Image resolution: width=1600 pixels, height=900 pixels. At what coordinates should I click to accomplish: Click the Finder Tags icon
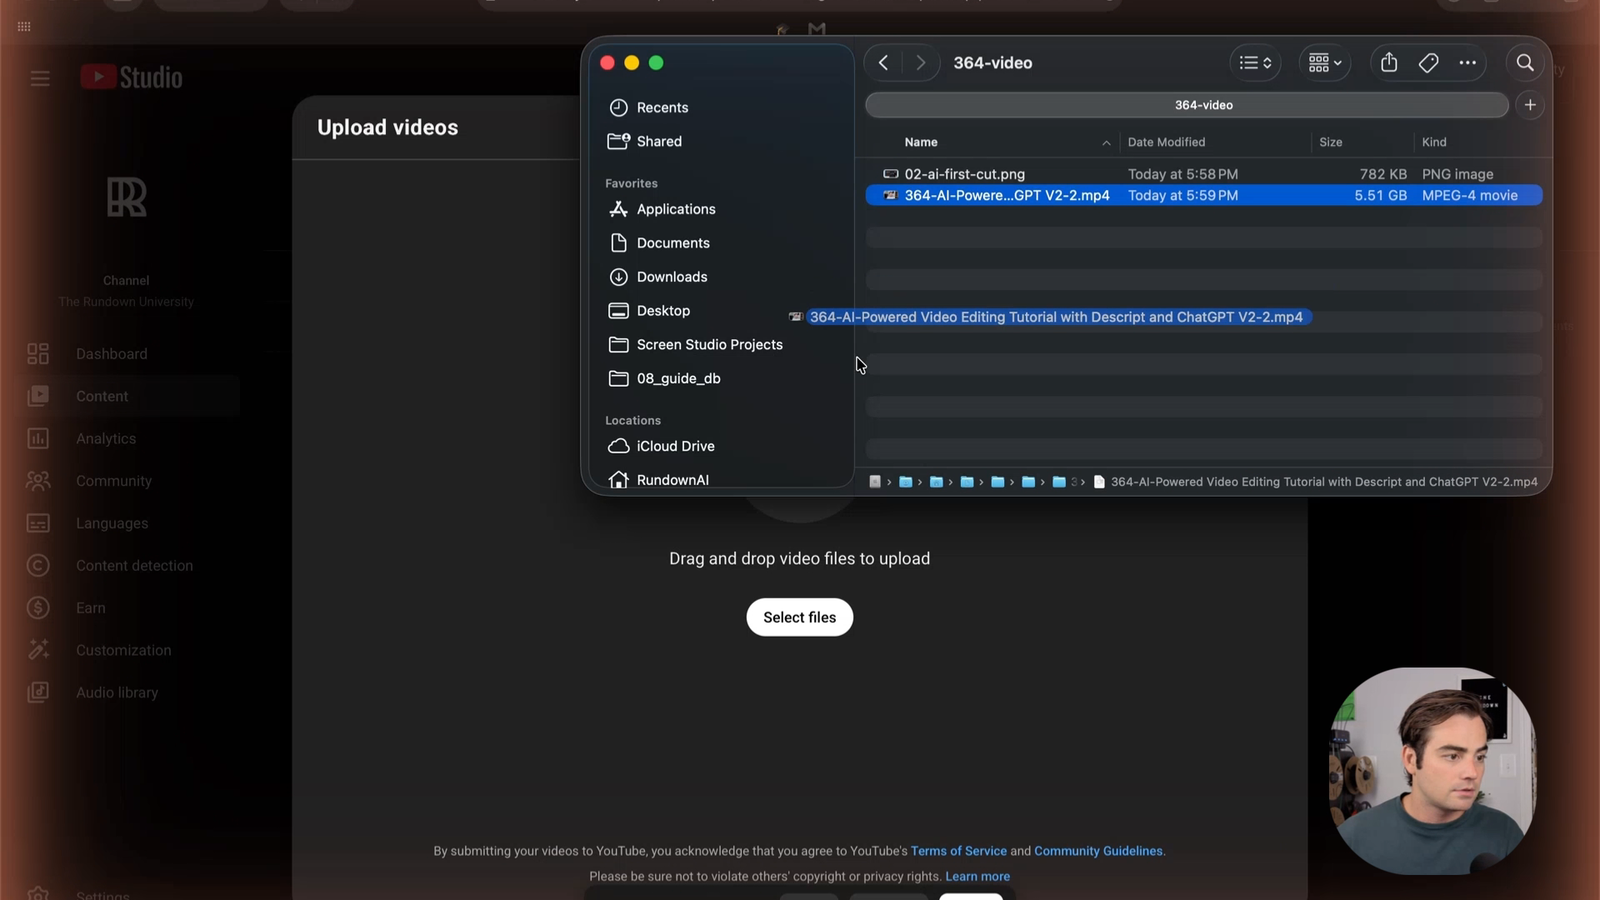coord(1428,63)
